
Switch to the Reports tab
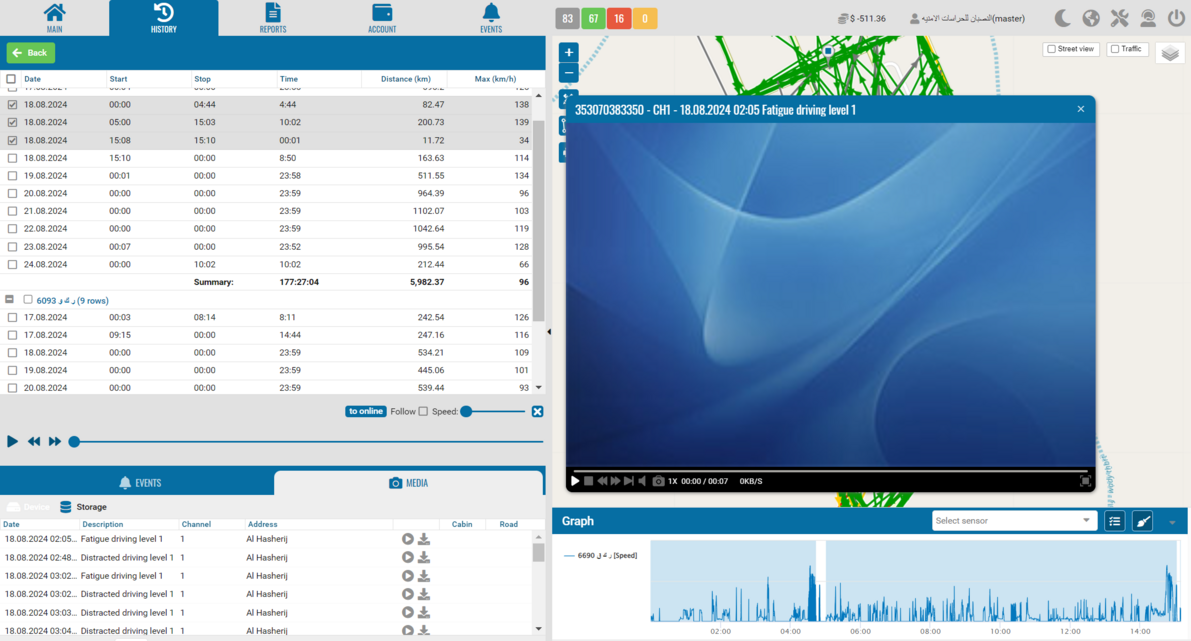(x=272, y=18)
